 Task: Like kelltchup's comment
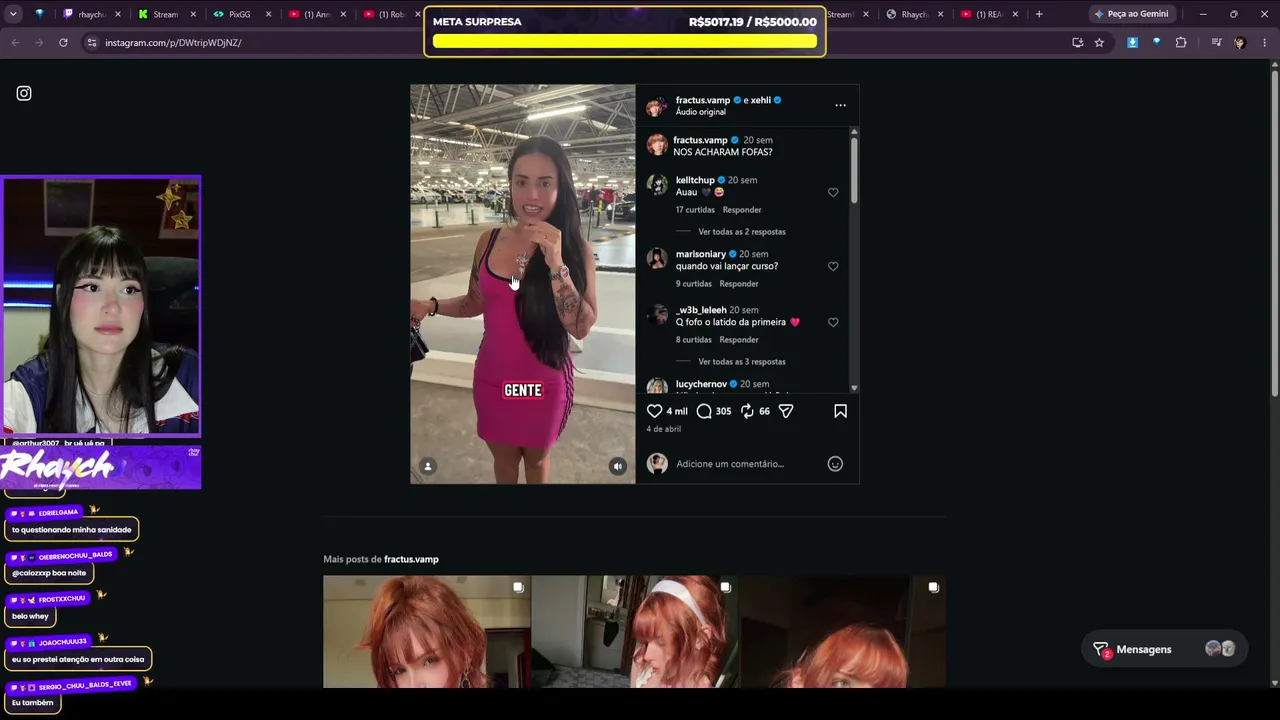click(833, 192)
